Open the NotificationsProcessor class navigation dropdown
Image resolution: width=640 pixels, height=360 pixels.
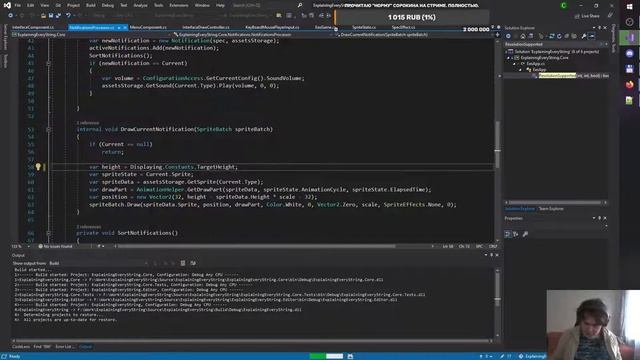tap(253, 35)
